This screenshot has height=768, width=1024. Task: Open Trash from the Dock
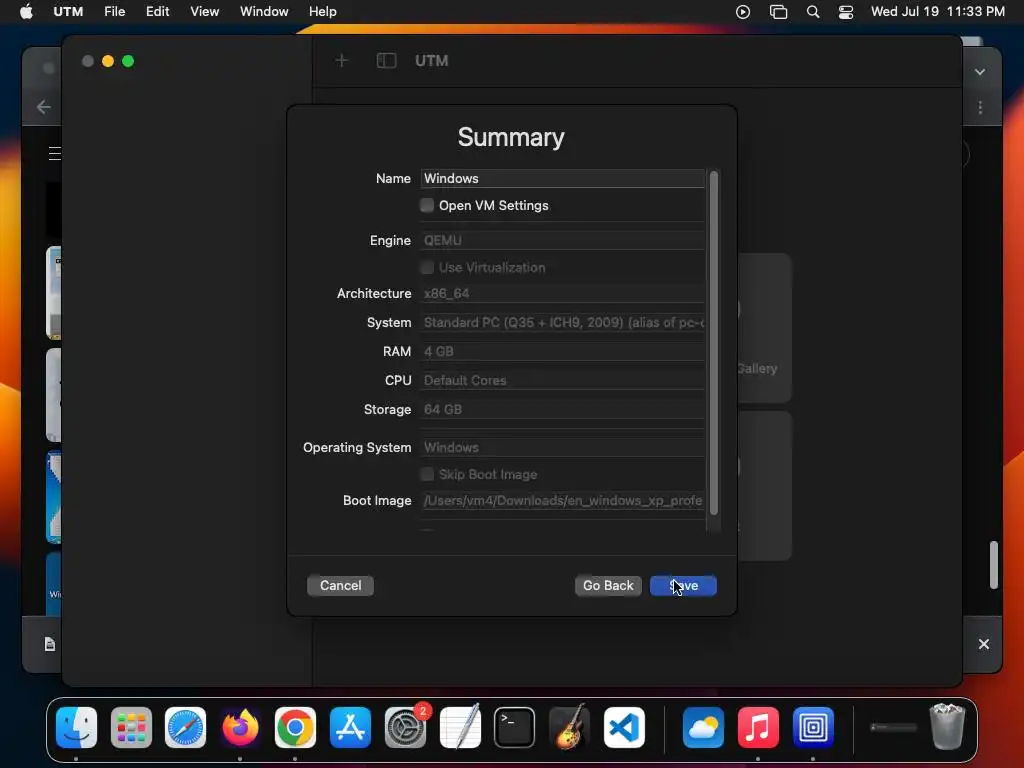tap(947, 726)
